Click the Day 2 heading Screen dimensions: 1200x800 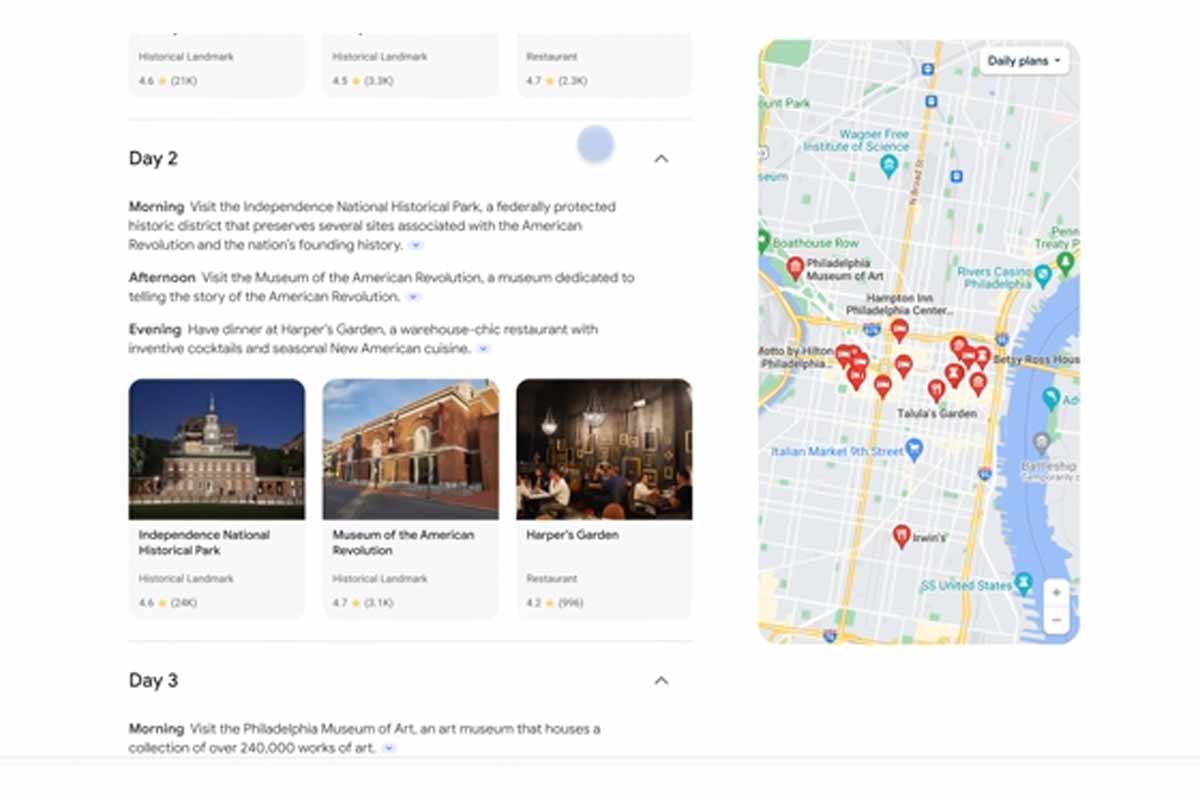pyautogui.click(x=153, y=158)
